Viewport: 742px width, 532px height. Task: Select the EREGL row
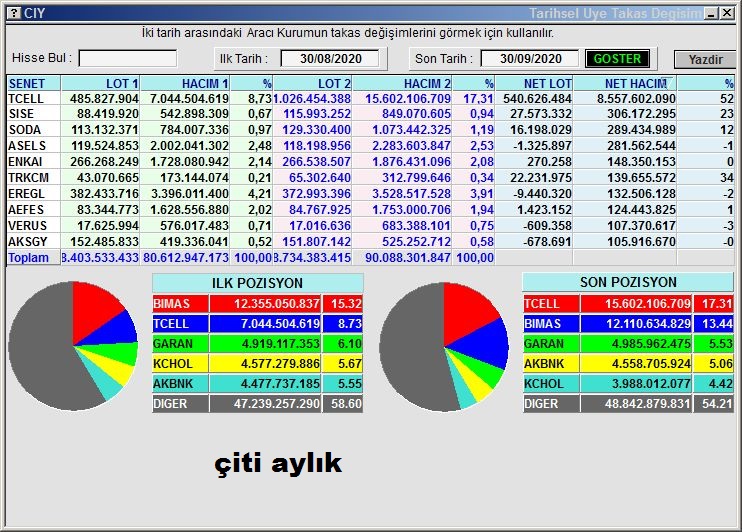371,194
